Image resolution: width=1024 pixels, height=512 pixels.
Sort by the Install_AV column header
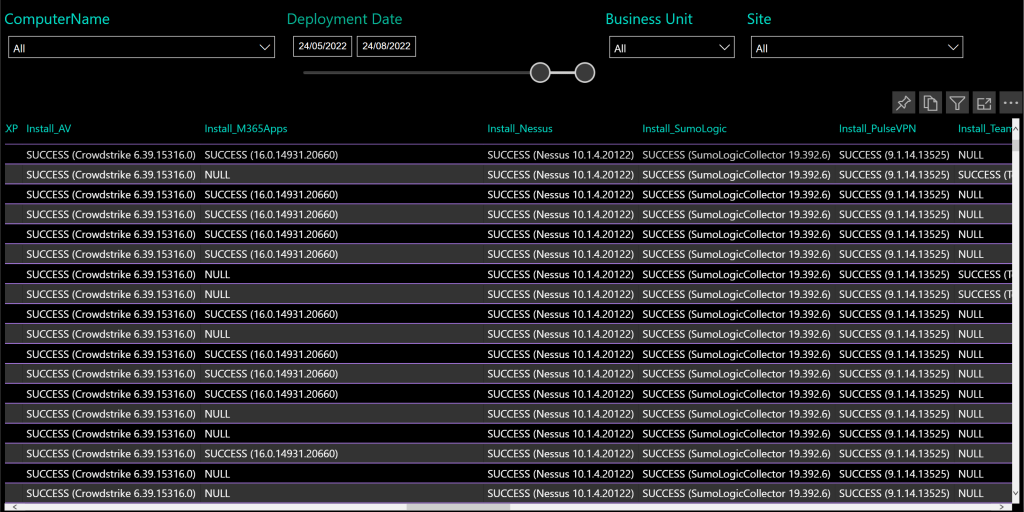(49, 129)
